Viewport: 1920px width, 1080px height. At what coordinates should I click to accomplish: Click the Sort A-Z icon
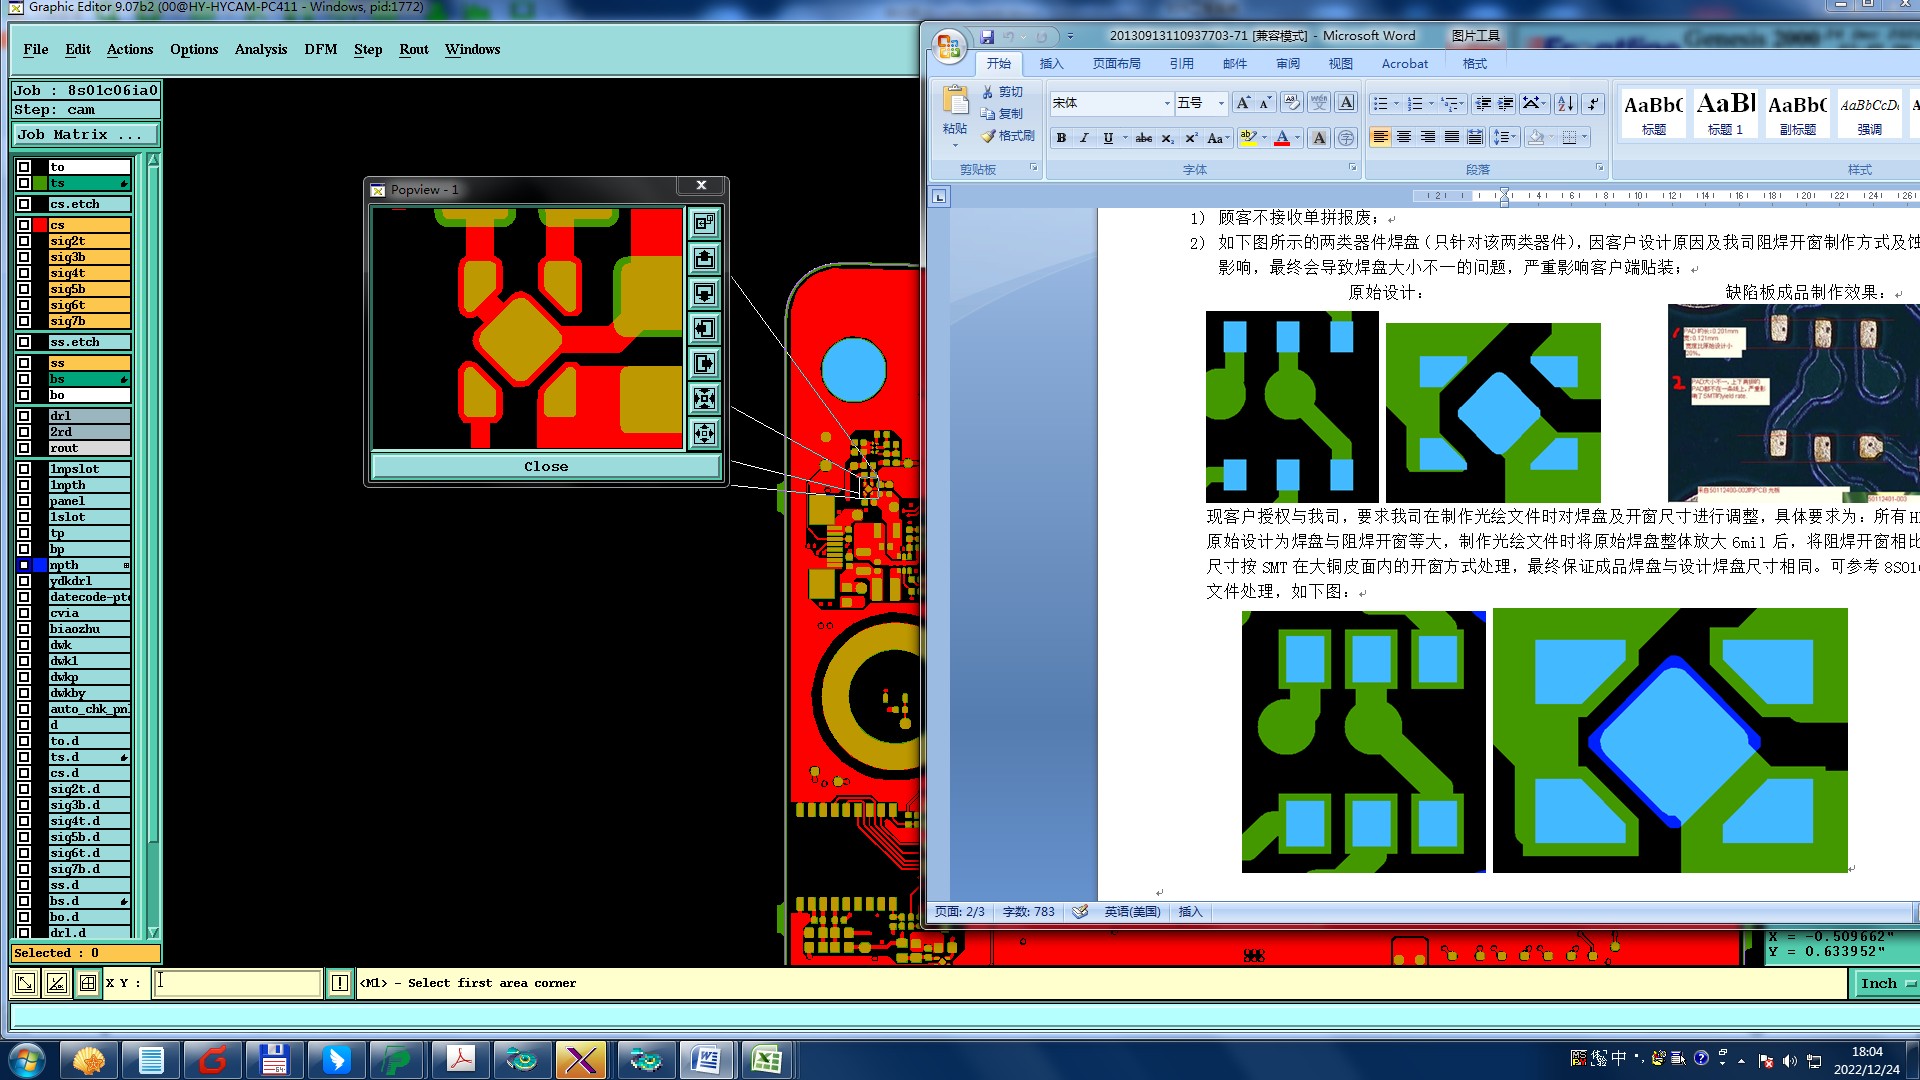click(1566, 103)
